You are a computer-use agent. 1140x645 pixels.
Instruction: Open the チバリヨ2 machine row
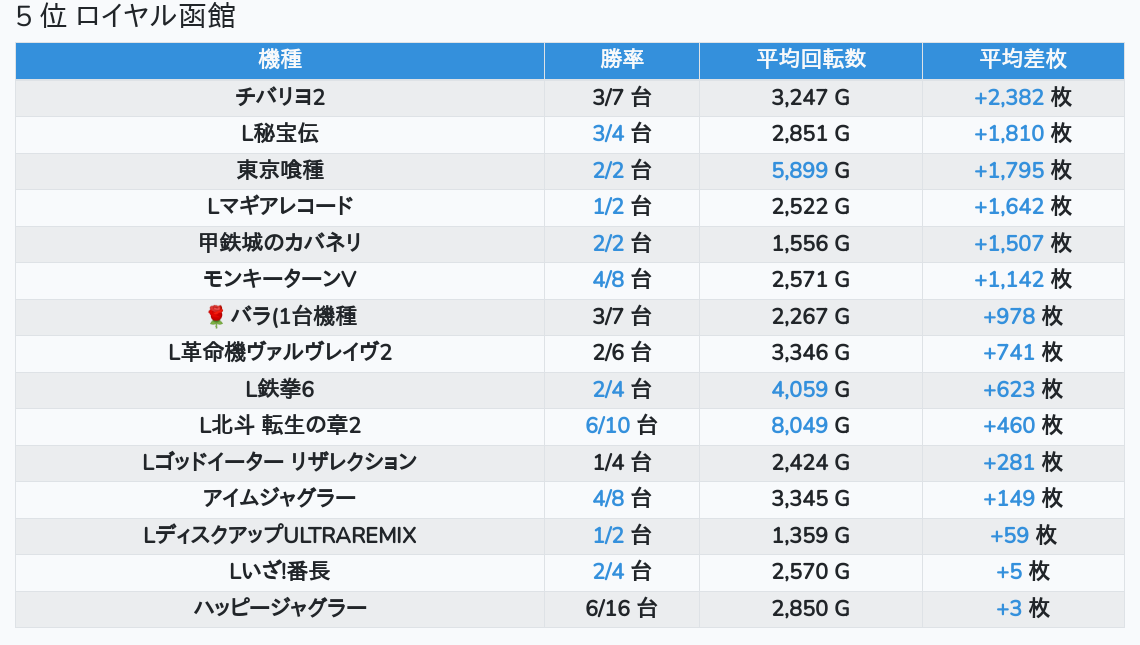280,98
